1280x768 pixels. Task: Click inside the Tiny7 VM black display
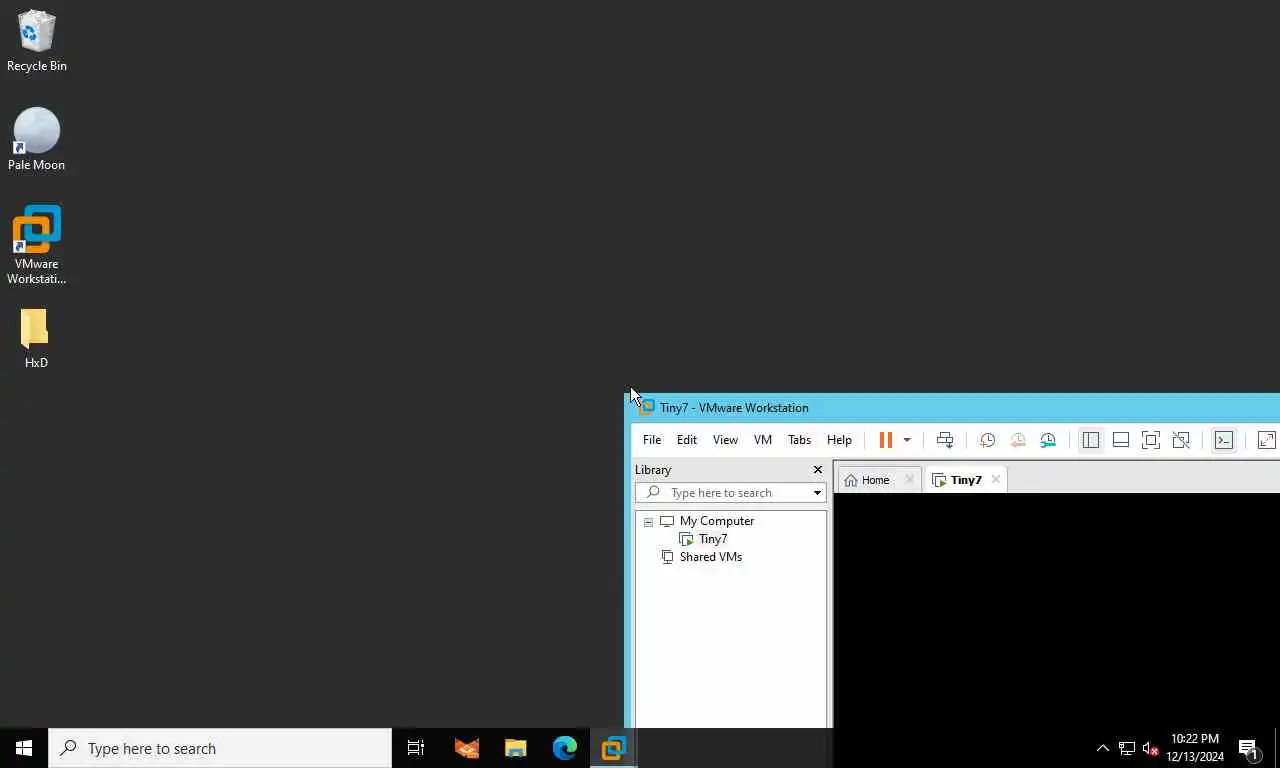tap(1057, 610)
